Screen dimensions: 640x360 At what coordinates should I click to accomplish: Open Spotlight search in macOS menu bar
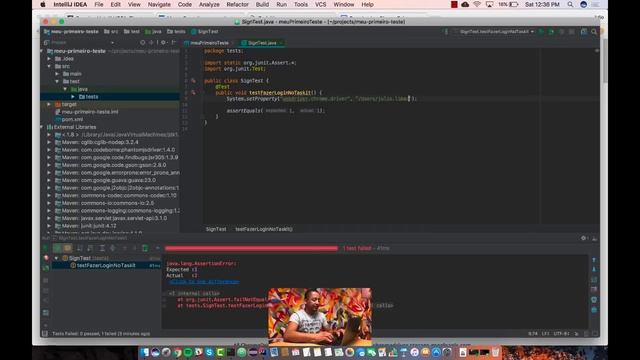pos(570,4)
